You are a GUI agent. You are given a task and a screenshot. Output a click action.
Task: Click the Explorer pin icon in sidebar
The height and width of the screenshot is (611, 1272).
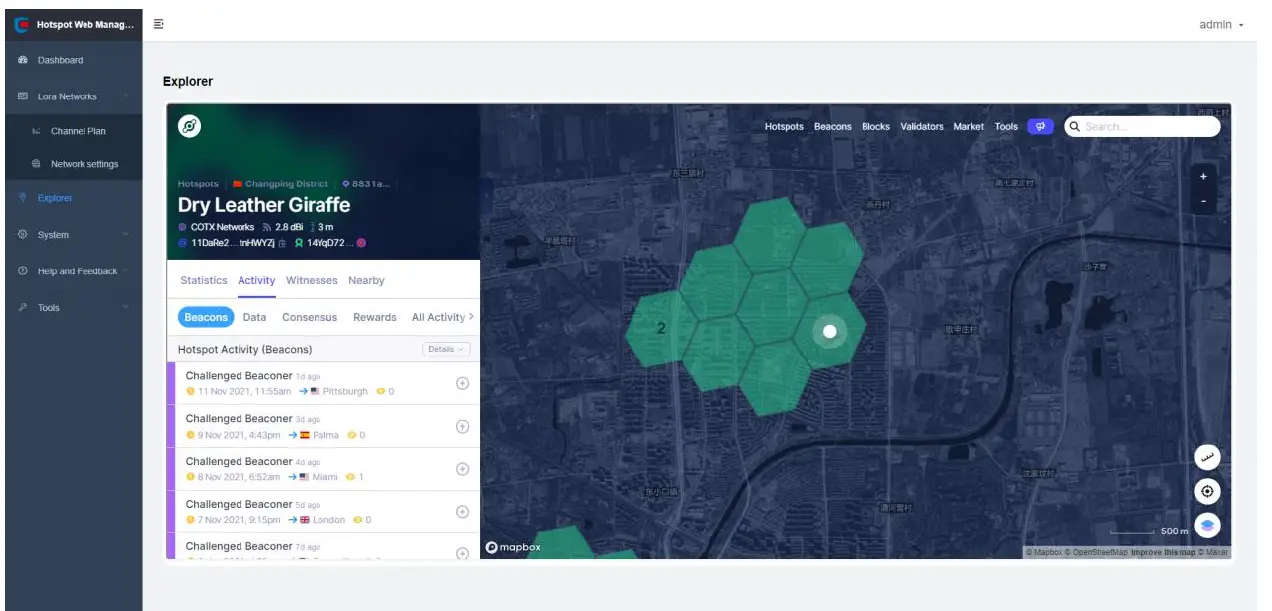(22, 198)
